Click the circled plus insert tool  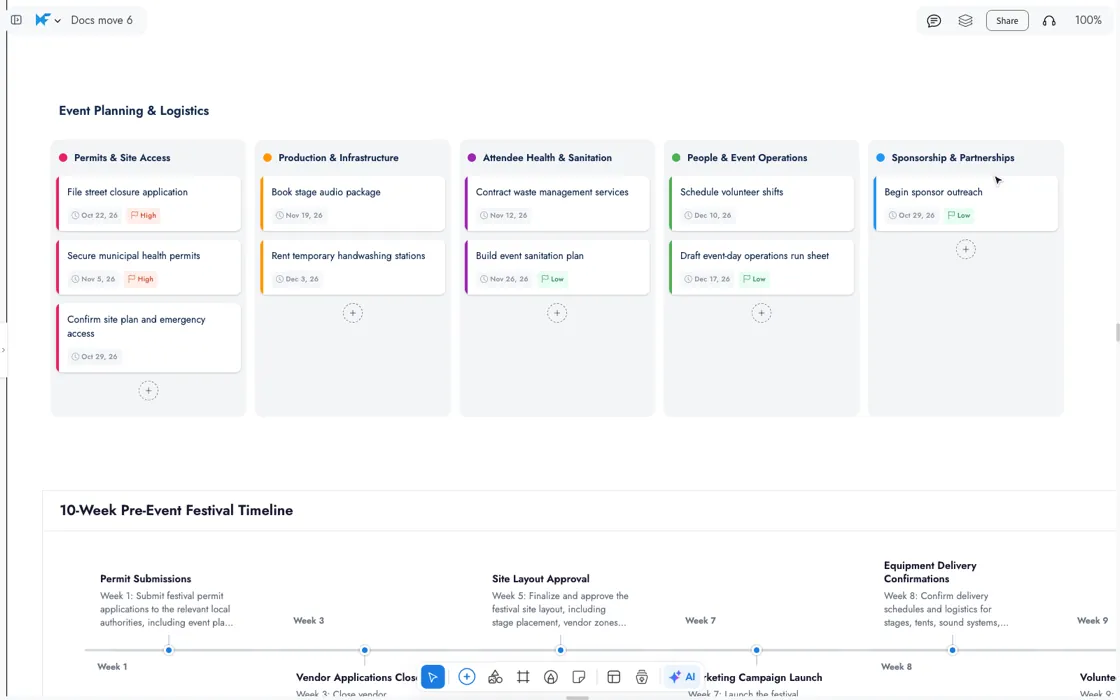[x=466, y=676]
